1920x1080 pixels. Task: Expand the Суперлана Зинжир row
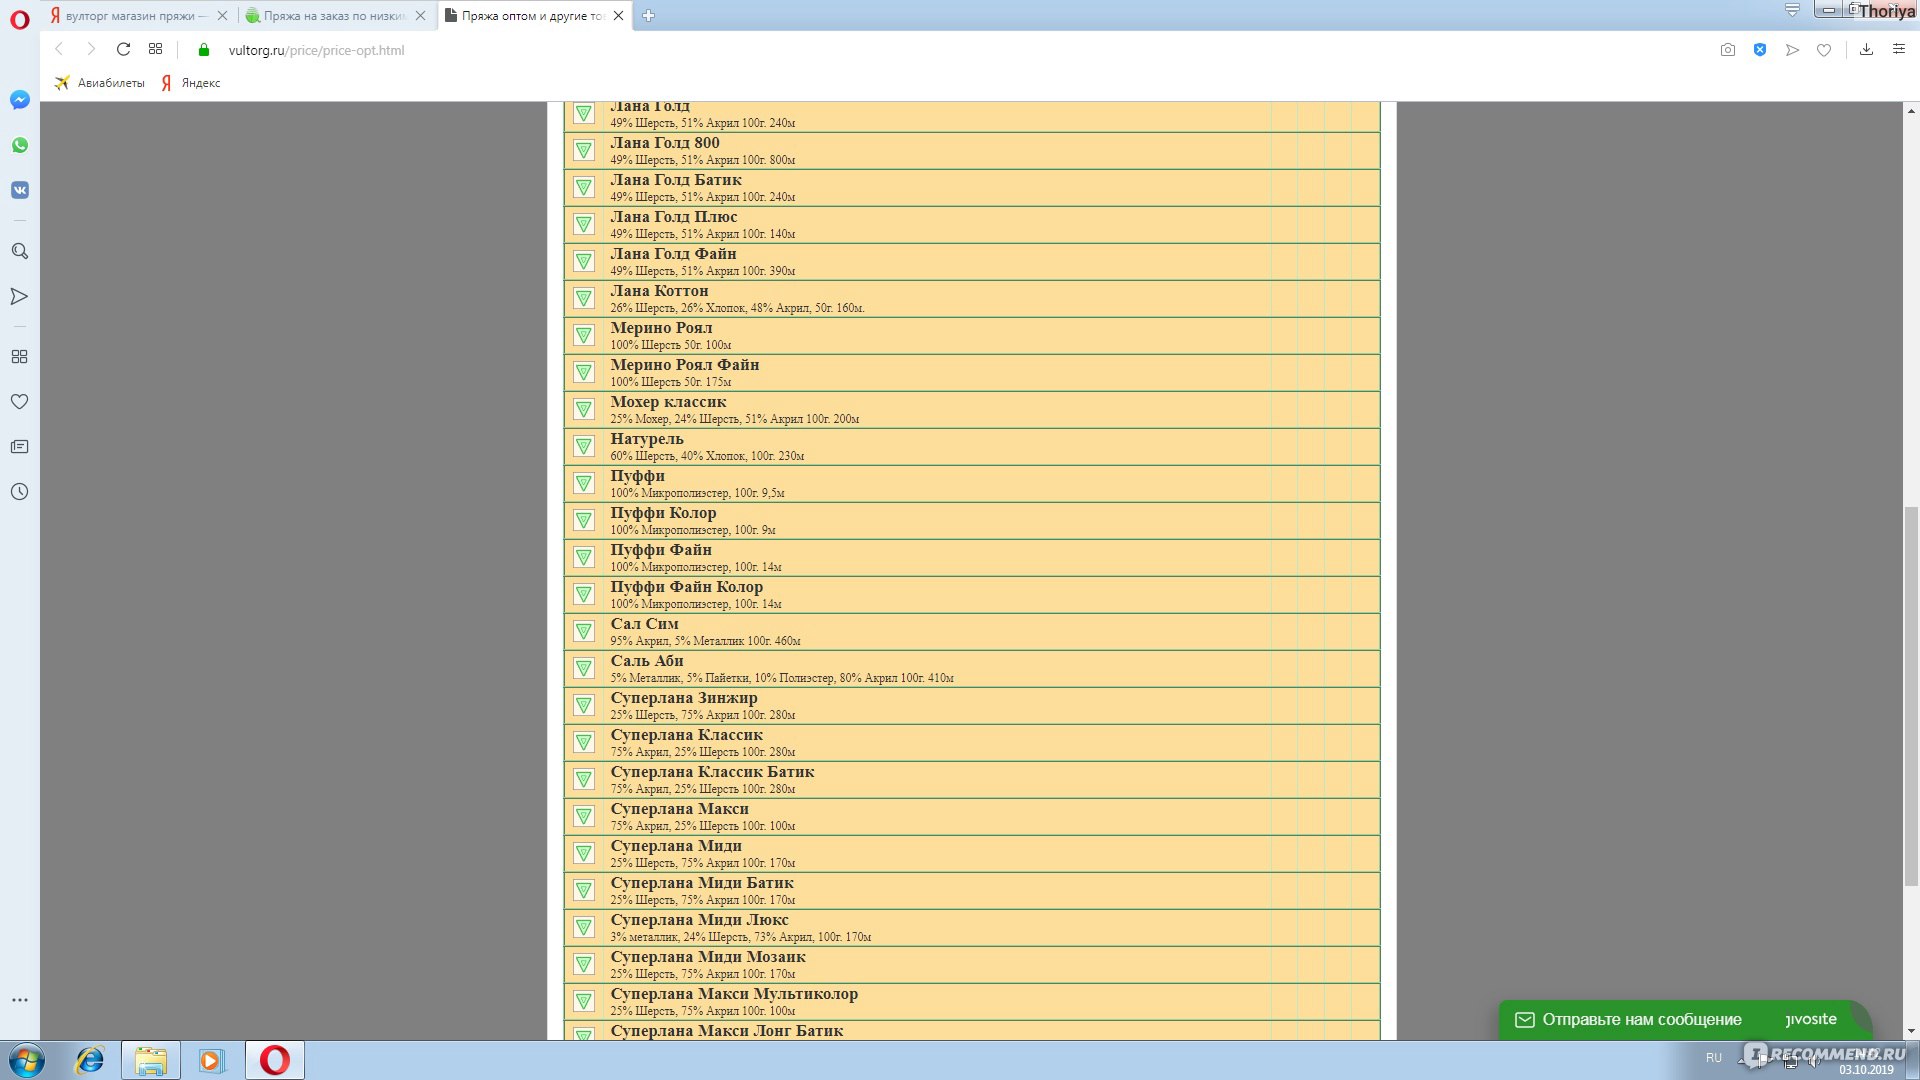click(x=584, y=706)
